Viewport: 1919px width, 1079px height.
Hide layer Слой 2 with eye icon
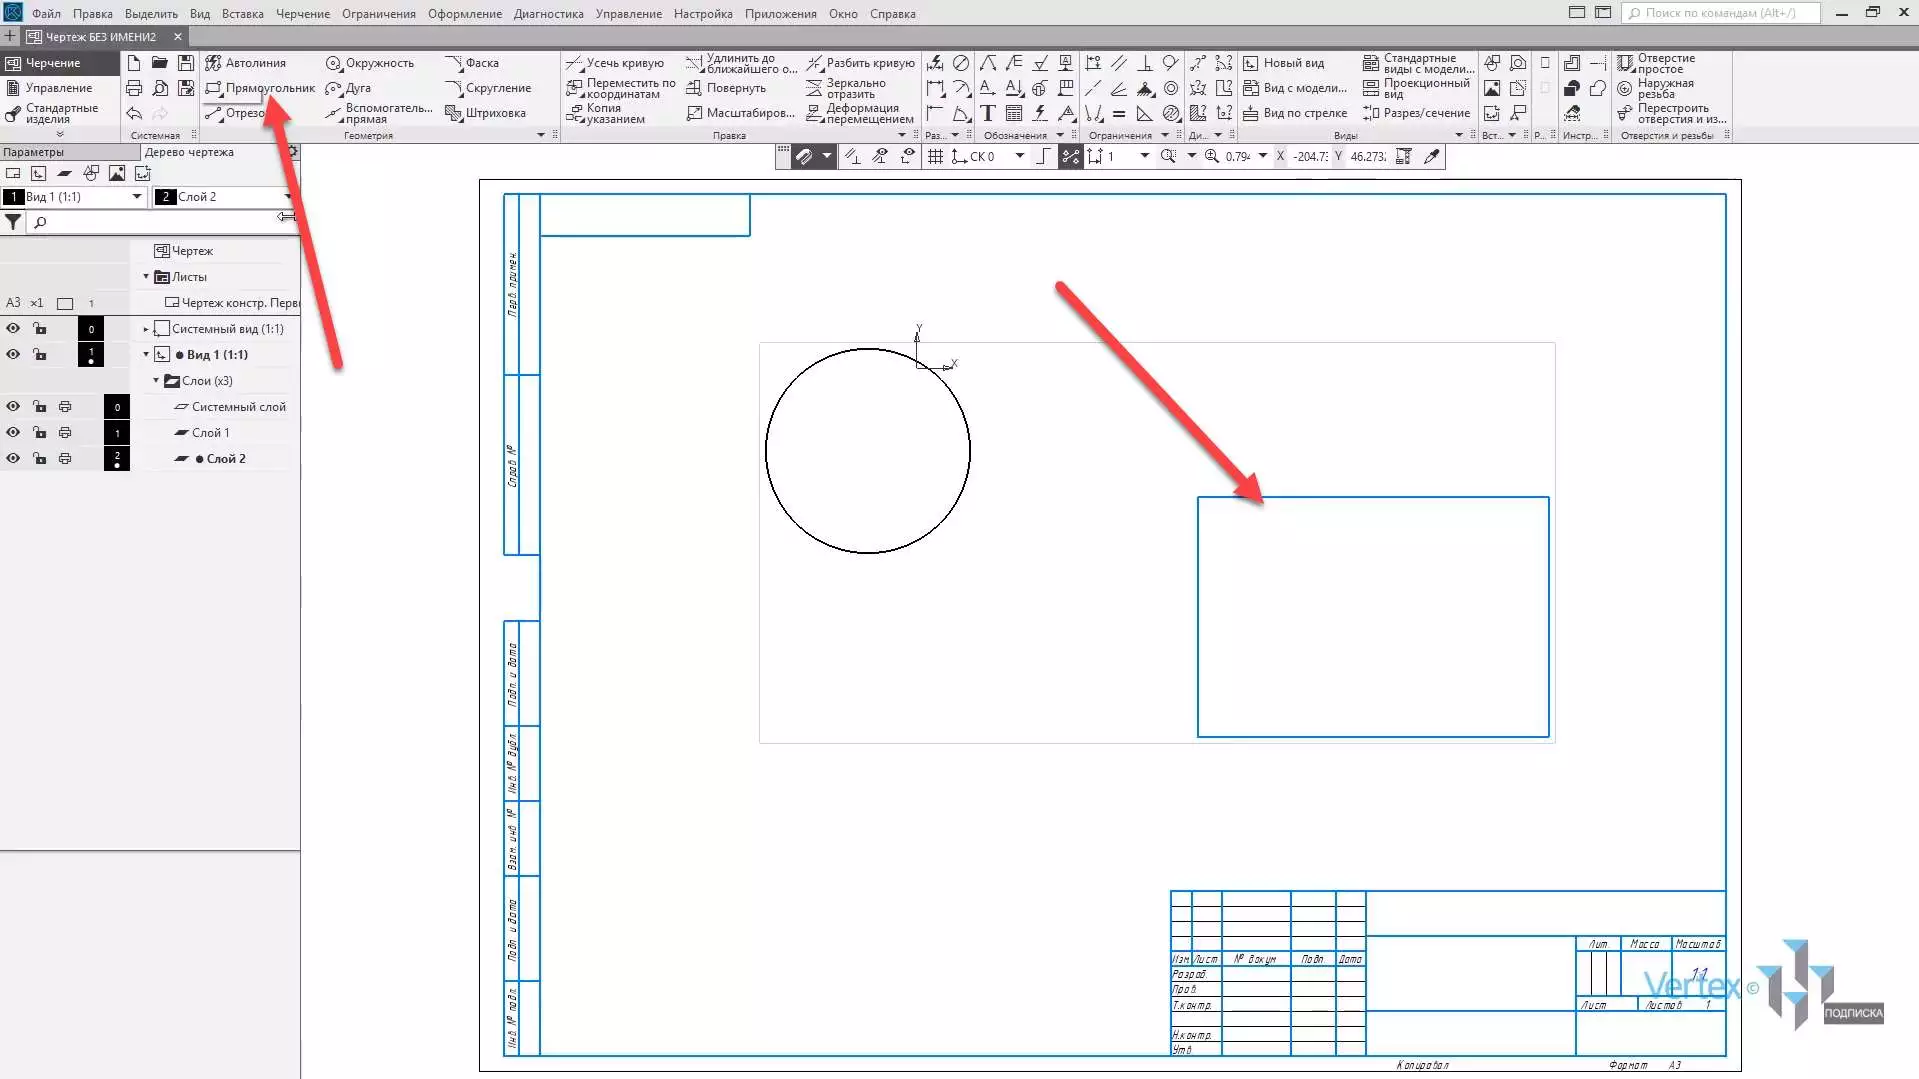[13, 459]
